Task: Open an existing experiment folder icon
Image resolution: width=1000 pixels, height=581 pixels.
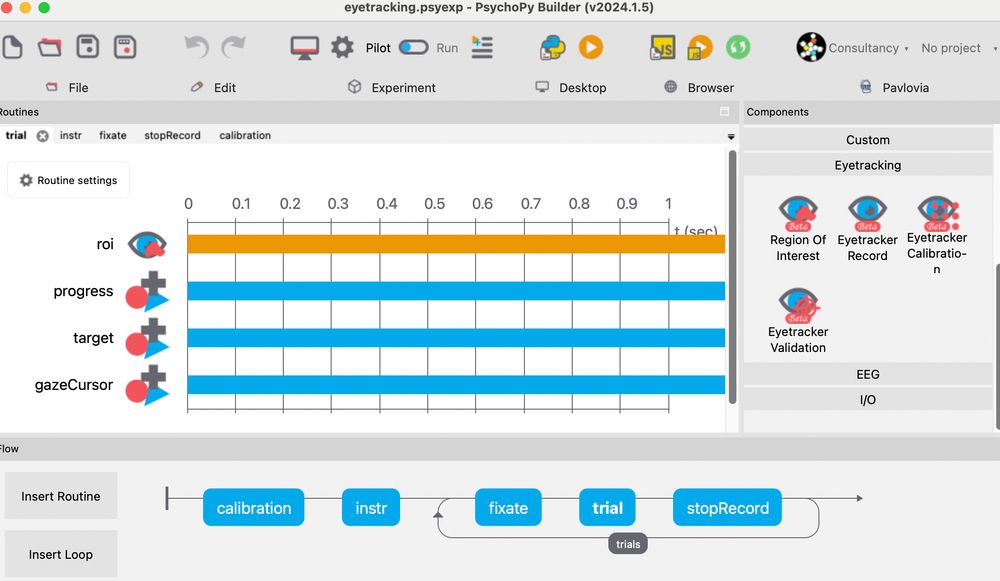Action: [49, 47]
